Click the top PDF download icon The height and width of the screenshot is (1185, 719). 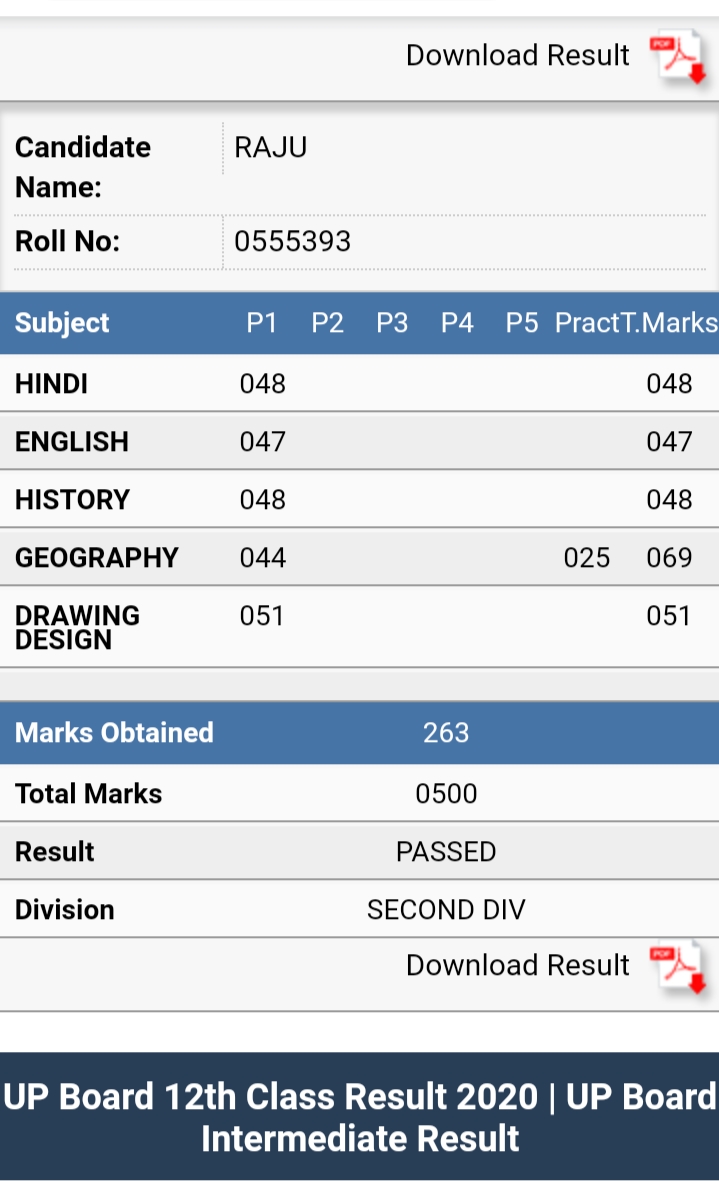click(677, 58)
